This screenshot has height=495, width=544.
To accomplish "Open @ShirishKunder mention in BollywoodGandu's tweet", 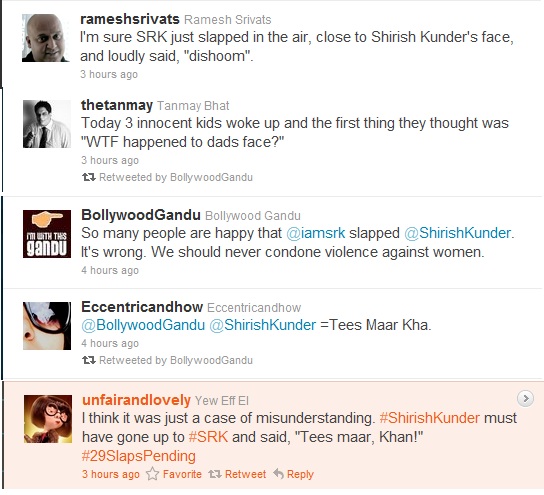I will point(458,233).
